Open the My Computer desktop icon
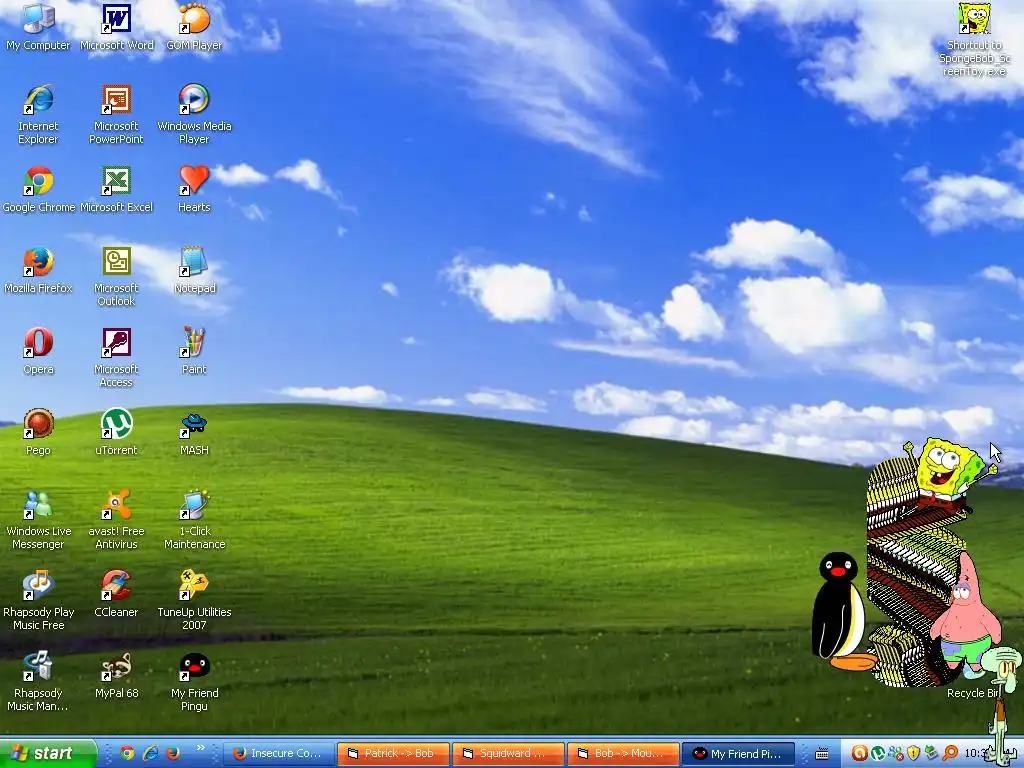 coord(38,27)
